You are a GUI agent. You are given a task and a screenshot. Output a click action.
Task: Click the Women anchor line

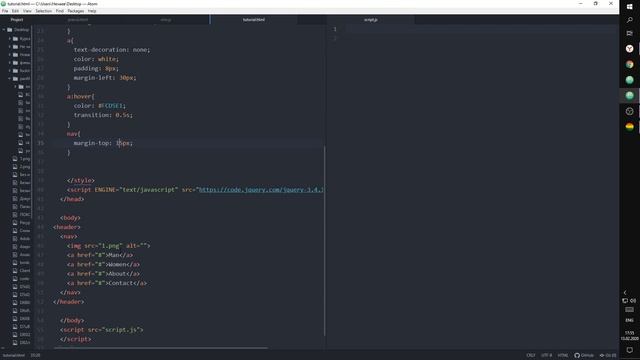tap(103, 265)
